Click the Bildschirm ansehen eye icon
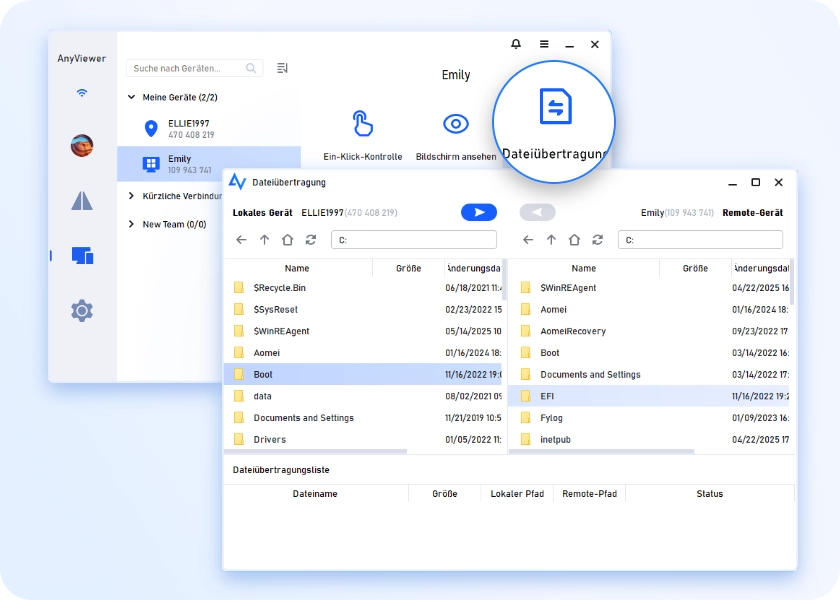This screenshot has width=840, height=600. click(456, 124)
